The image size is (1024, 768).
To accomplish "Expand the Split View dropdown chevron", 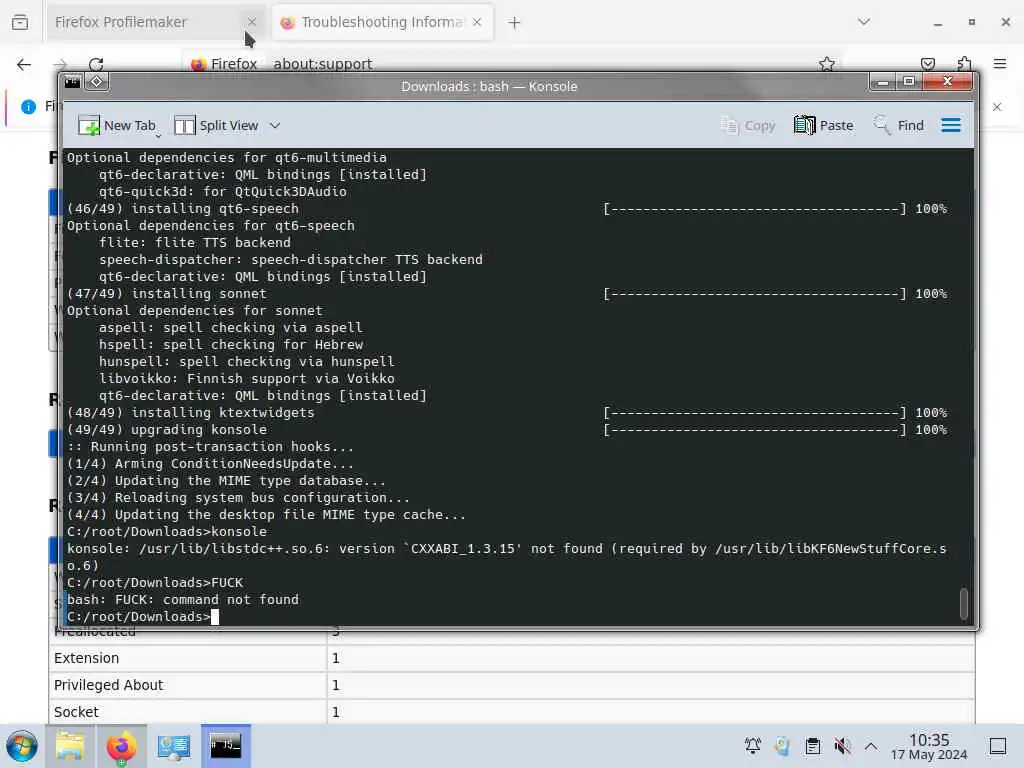I will tap(275, 125).
